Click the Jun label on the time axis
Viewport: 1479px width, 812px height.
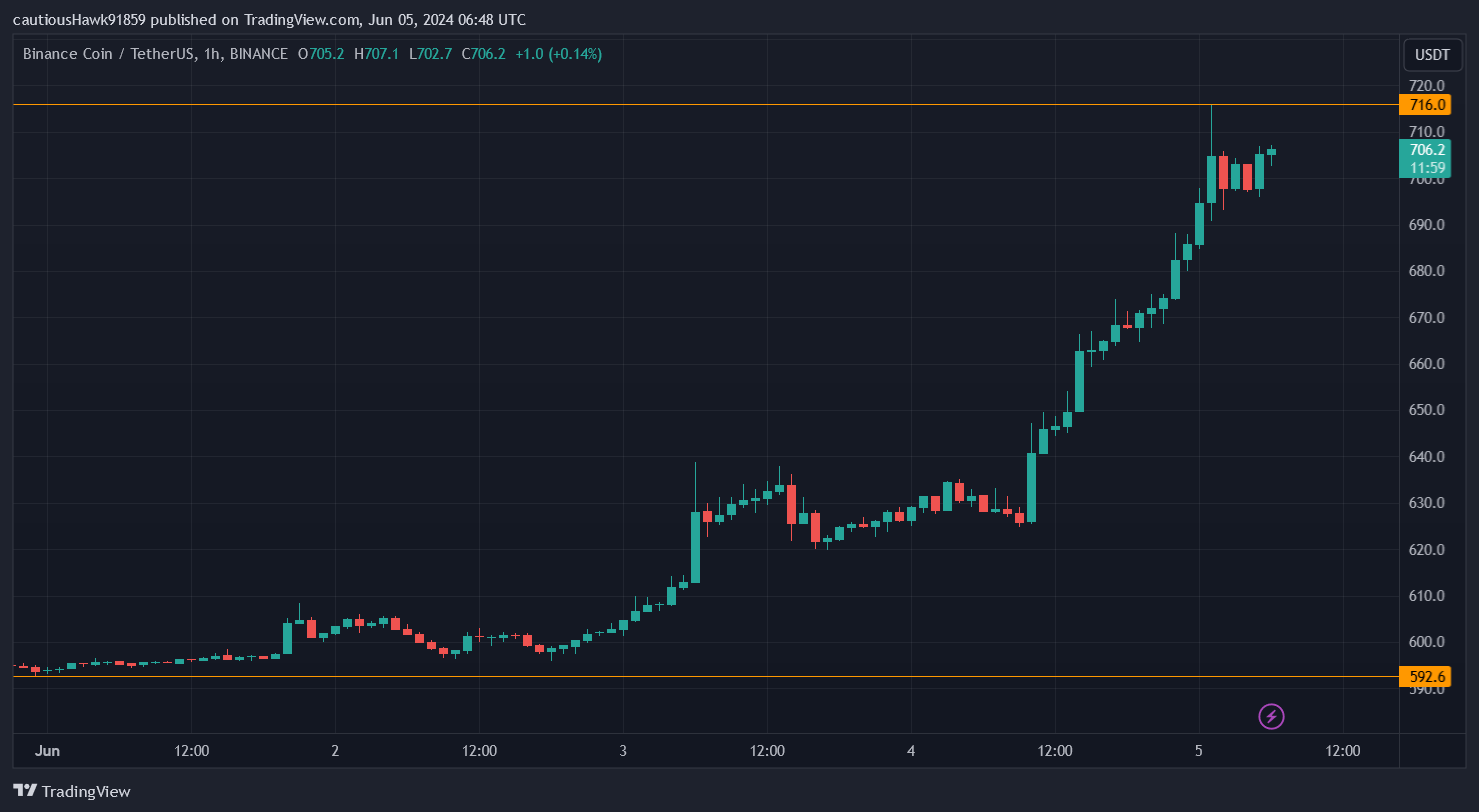(x=46, y=750)
